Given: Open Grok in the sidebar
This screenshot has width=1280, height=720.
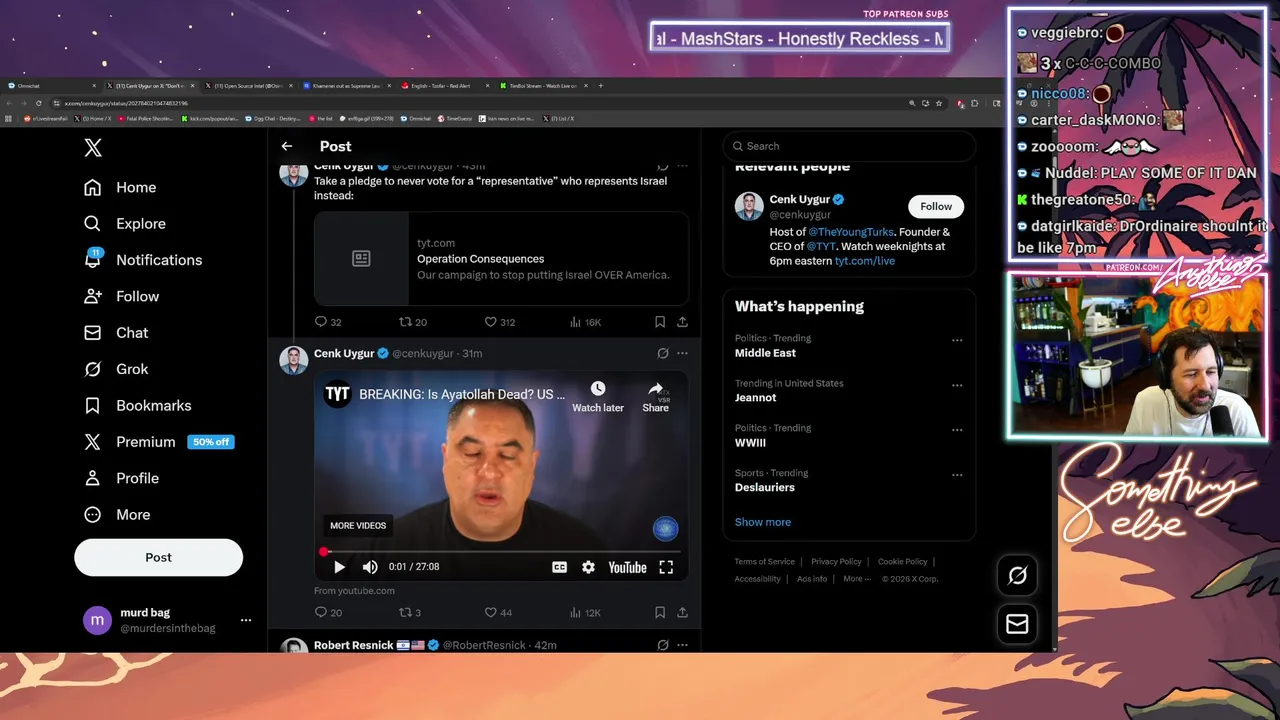Looking at the screenshot, I should [116, 369].
